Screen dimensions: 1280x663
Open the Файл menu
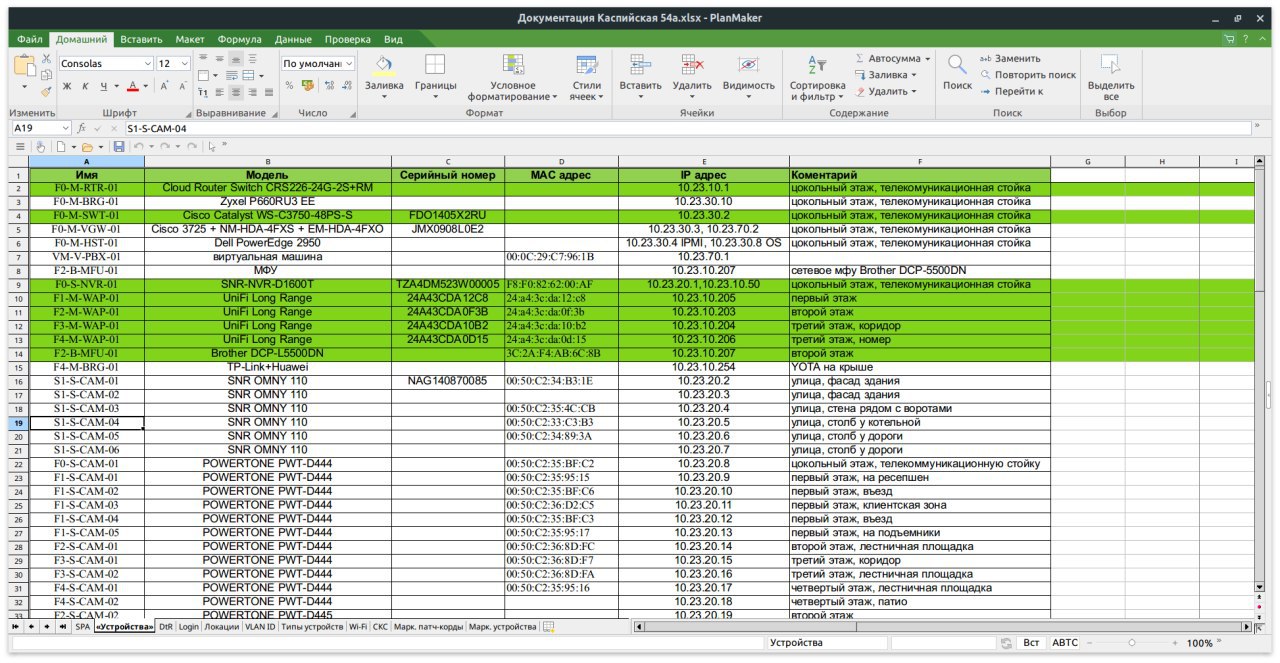30,39
